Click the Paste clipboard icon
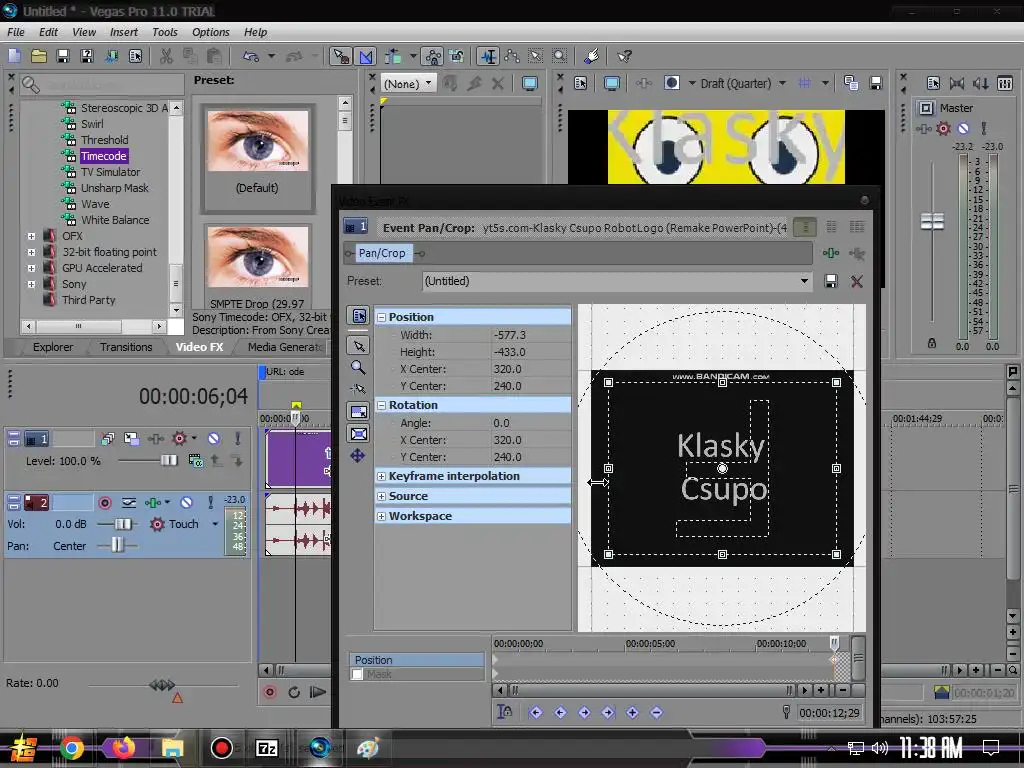 point(214,56)
